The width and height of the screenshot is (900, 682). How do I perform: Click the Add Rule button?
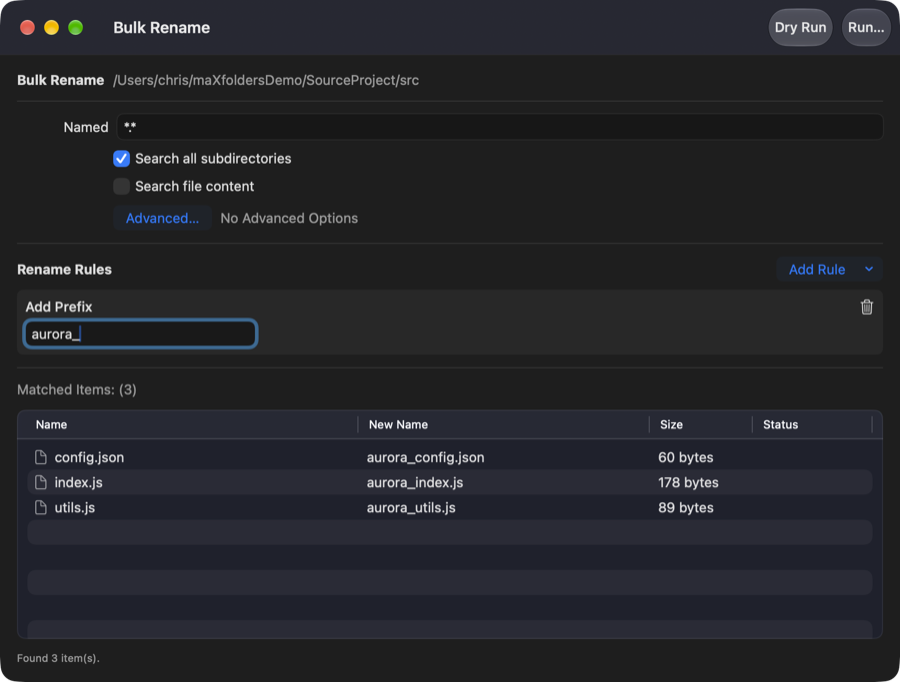817,269
